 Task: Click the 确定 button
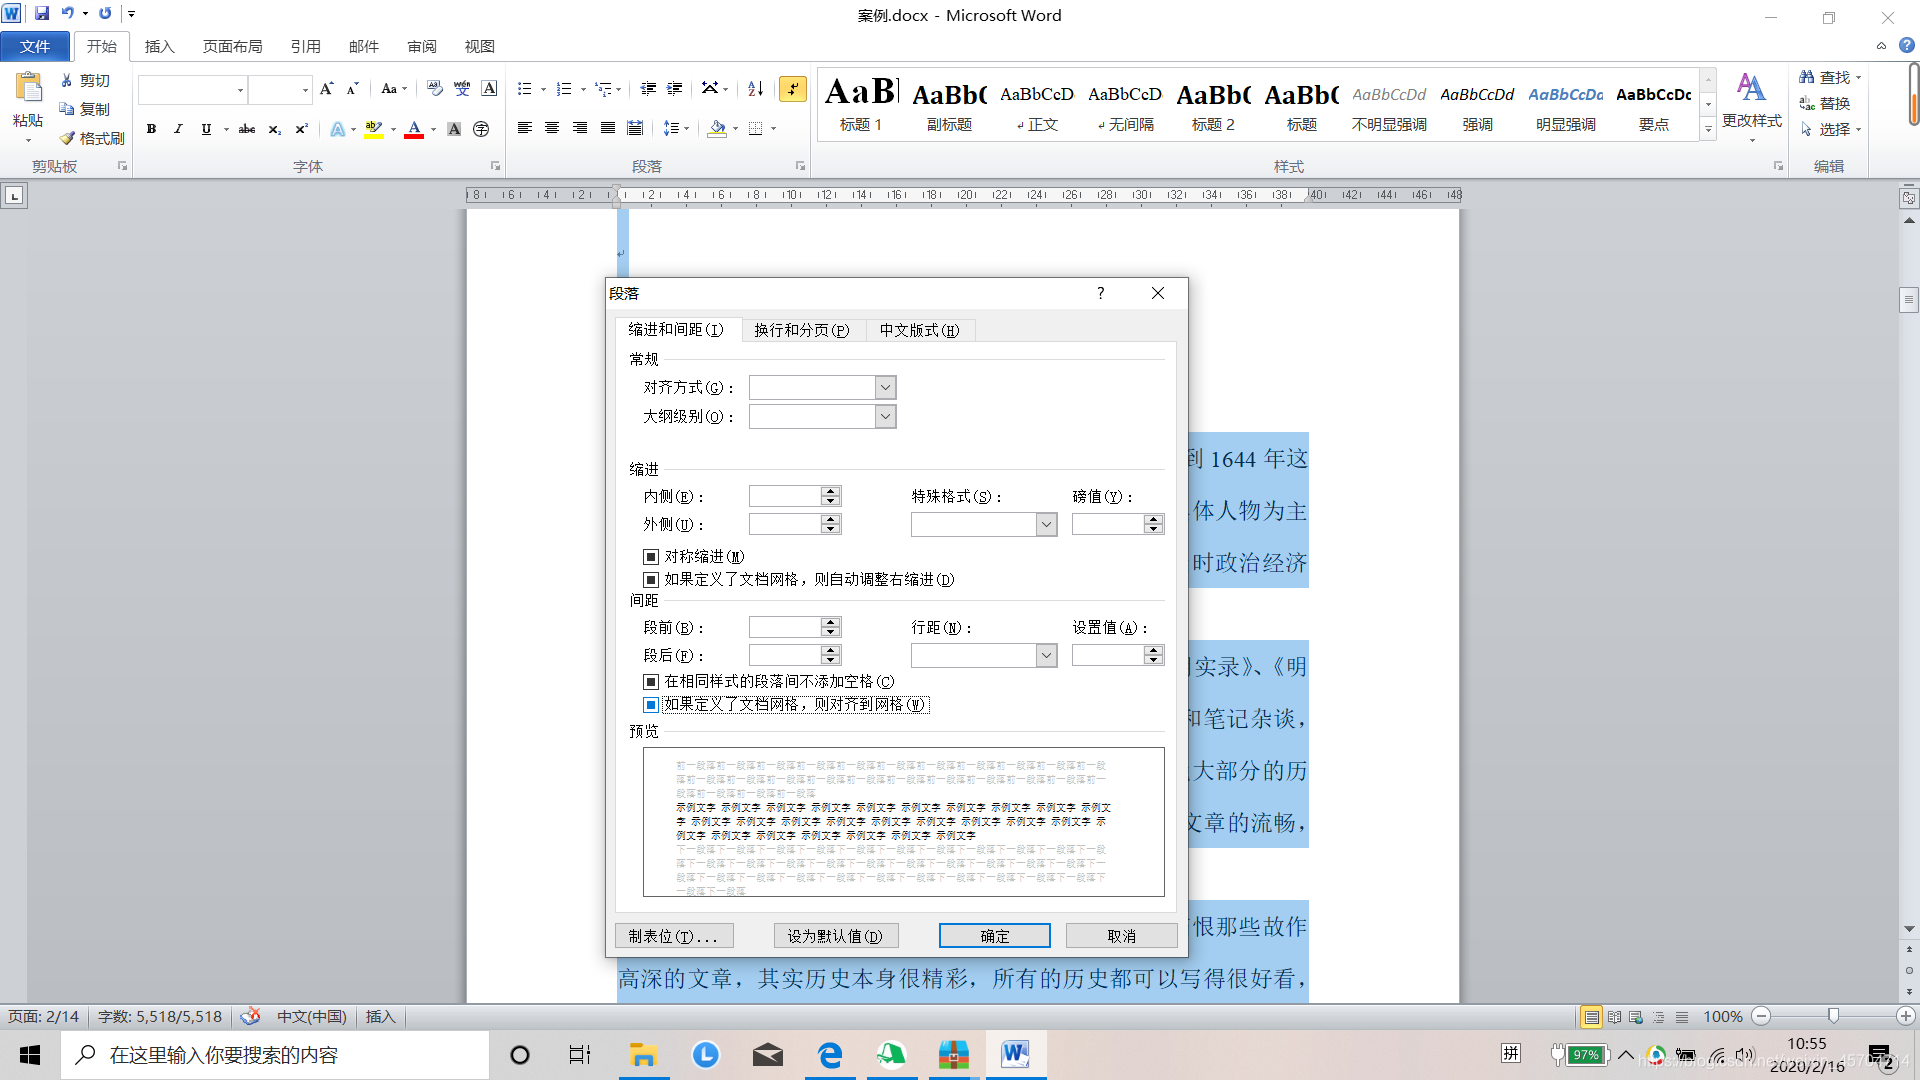click(994, 936)
